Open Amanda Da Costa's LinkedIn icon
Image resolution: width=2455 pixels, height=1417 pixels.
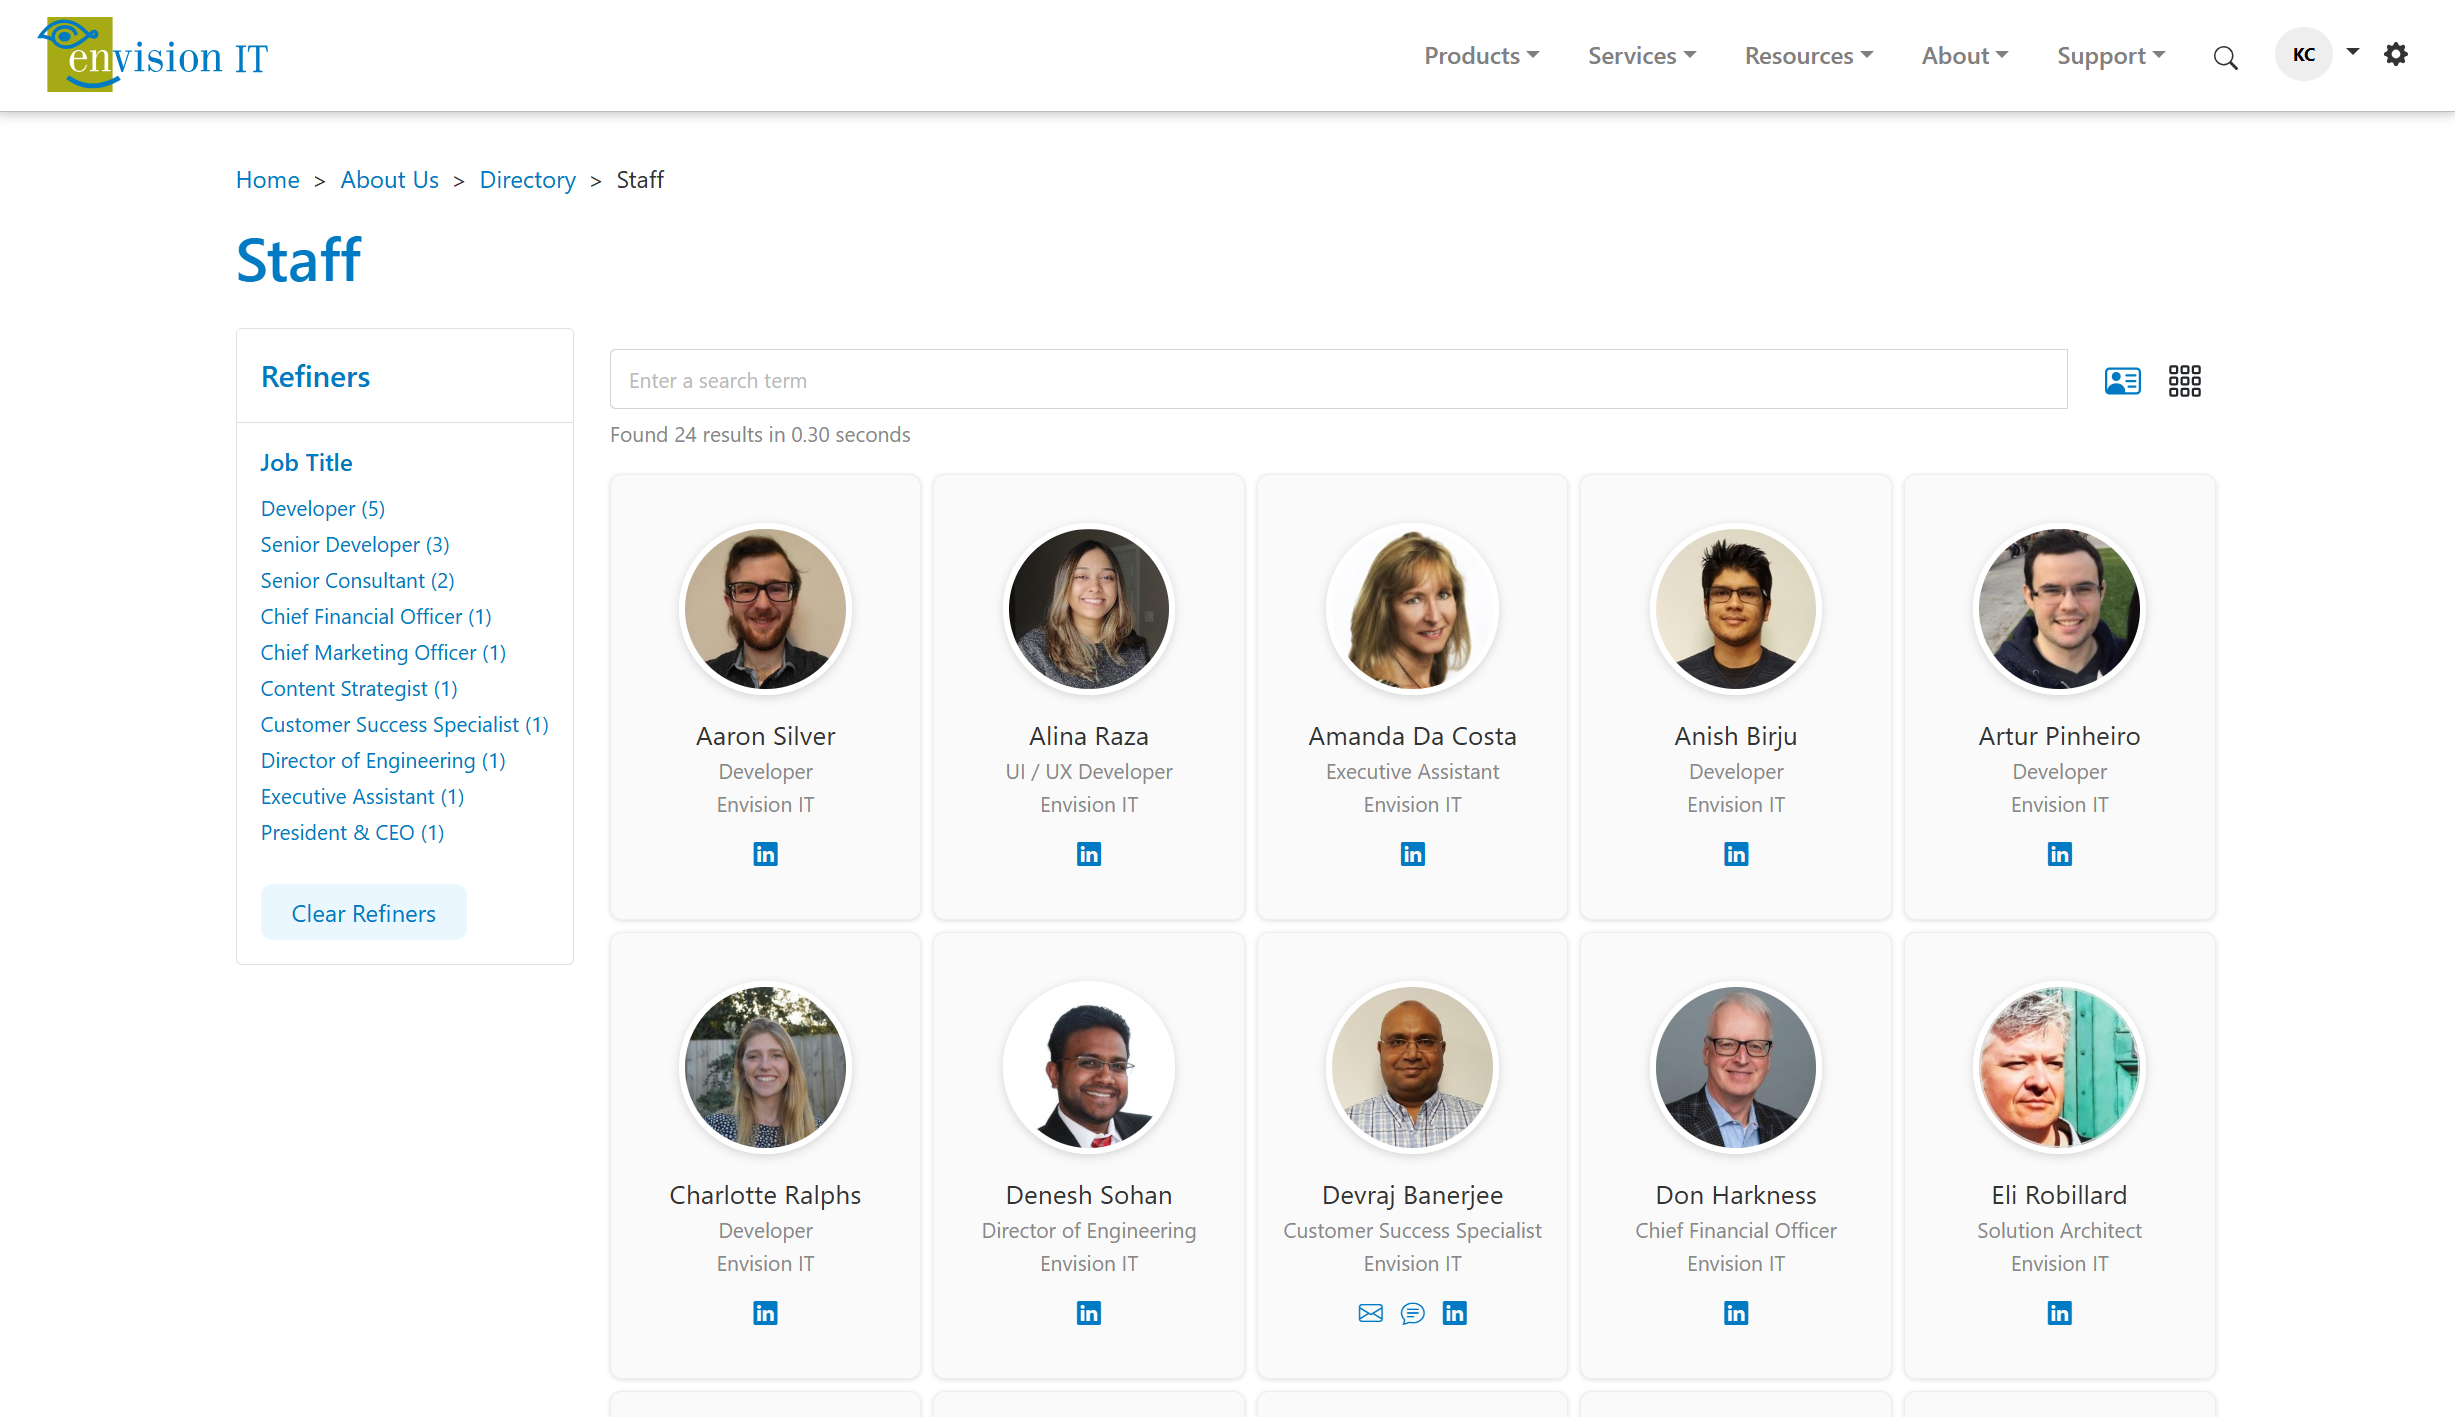[x=1412, y=854]
